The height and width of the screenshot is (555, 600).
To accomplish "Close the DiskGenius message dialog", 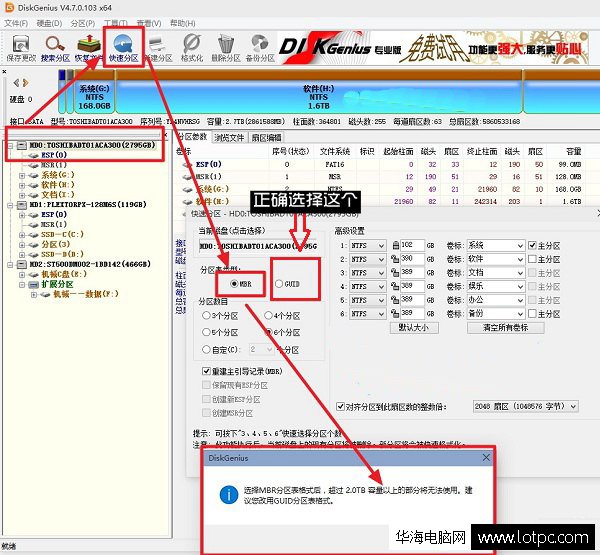I will pyautogui.click(x=486, y=457).
